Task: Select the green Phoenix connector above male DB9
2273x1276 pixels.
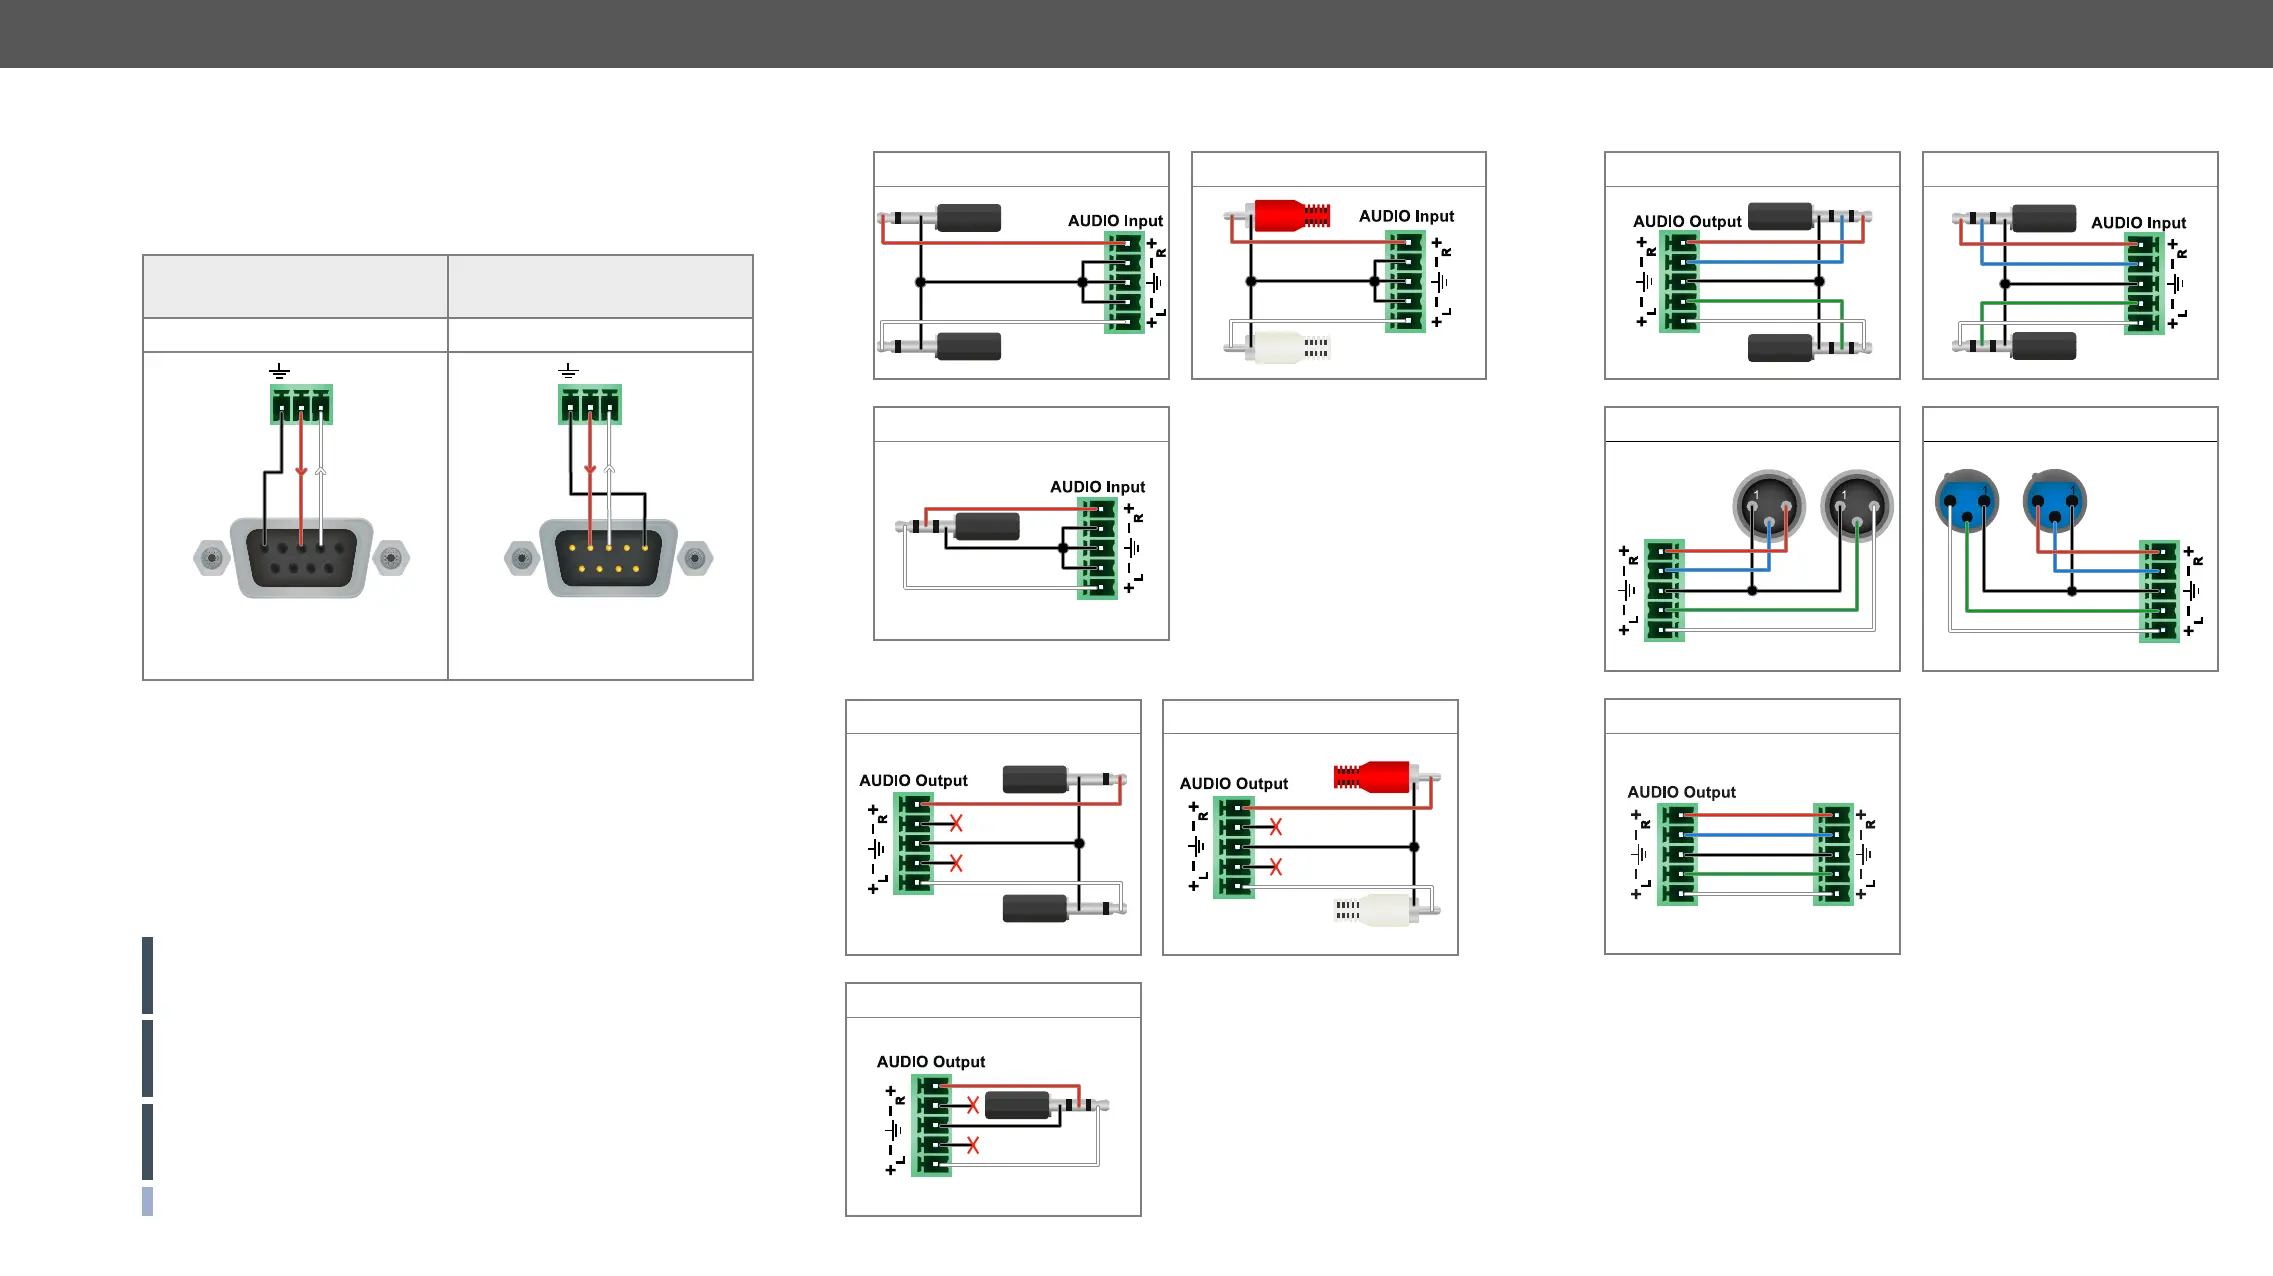Action: coord(590,405)
